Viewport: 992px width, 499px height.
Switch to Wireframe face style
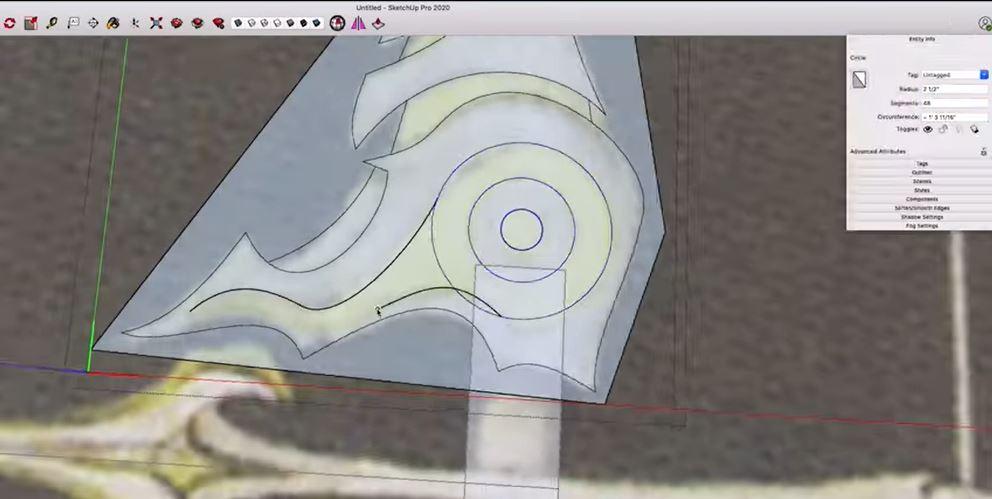point(264,23)
